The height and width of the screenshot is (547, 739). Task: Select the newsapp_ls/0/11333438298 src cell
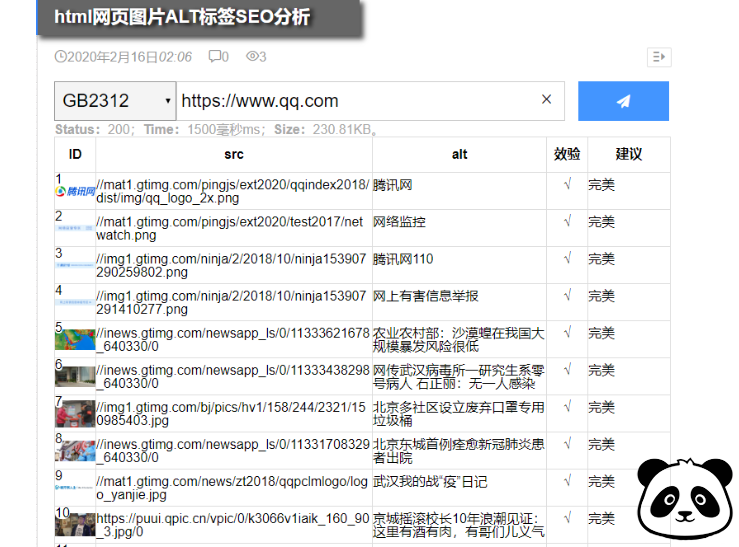pyautogui.click(x=233, y=377)
